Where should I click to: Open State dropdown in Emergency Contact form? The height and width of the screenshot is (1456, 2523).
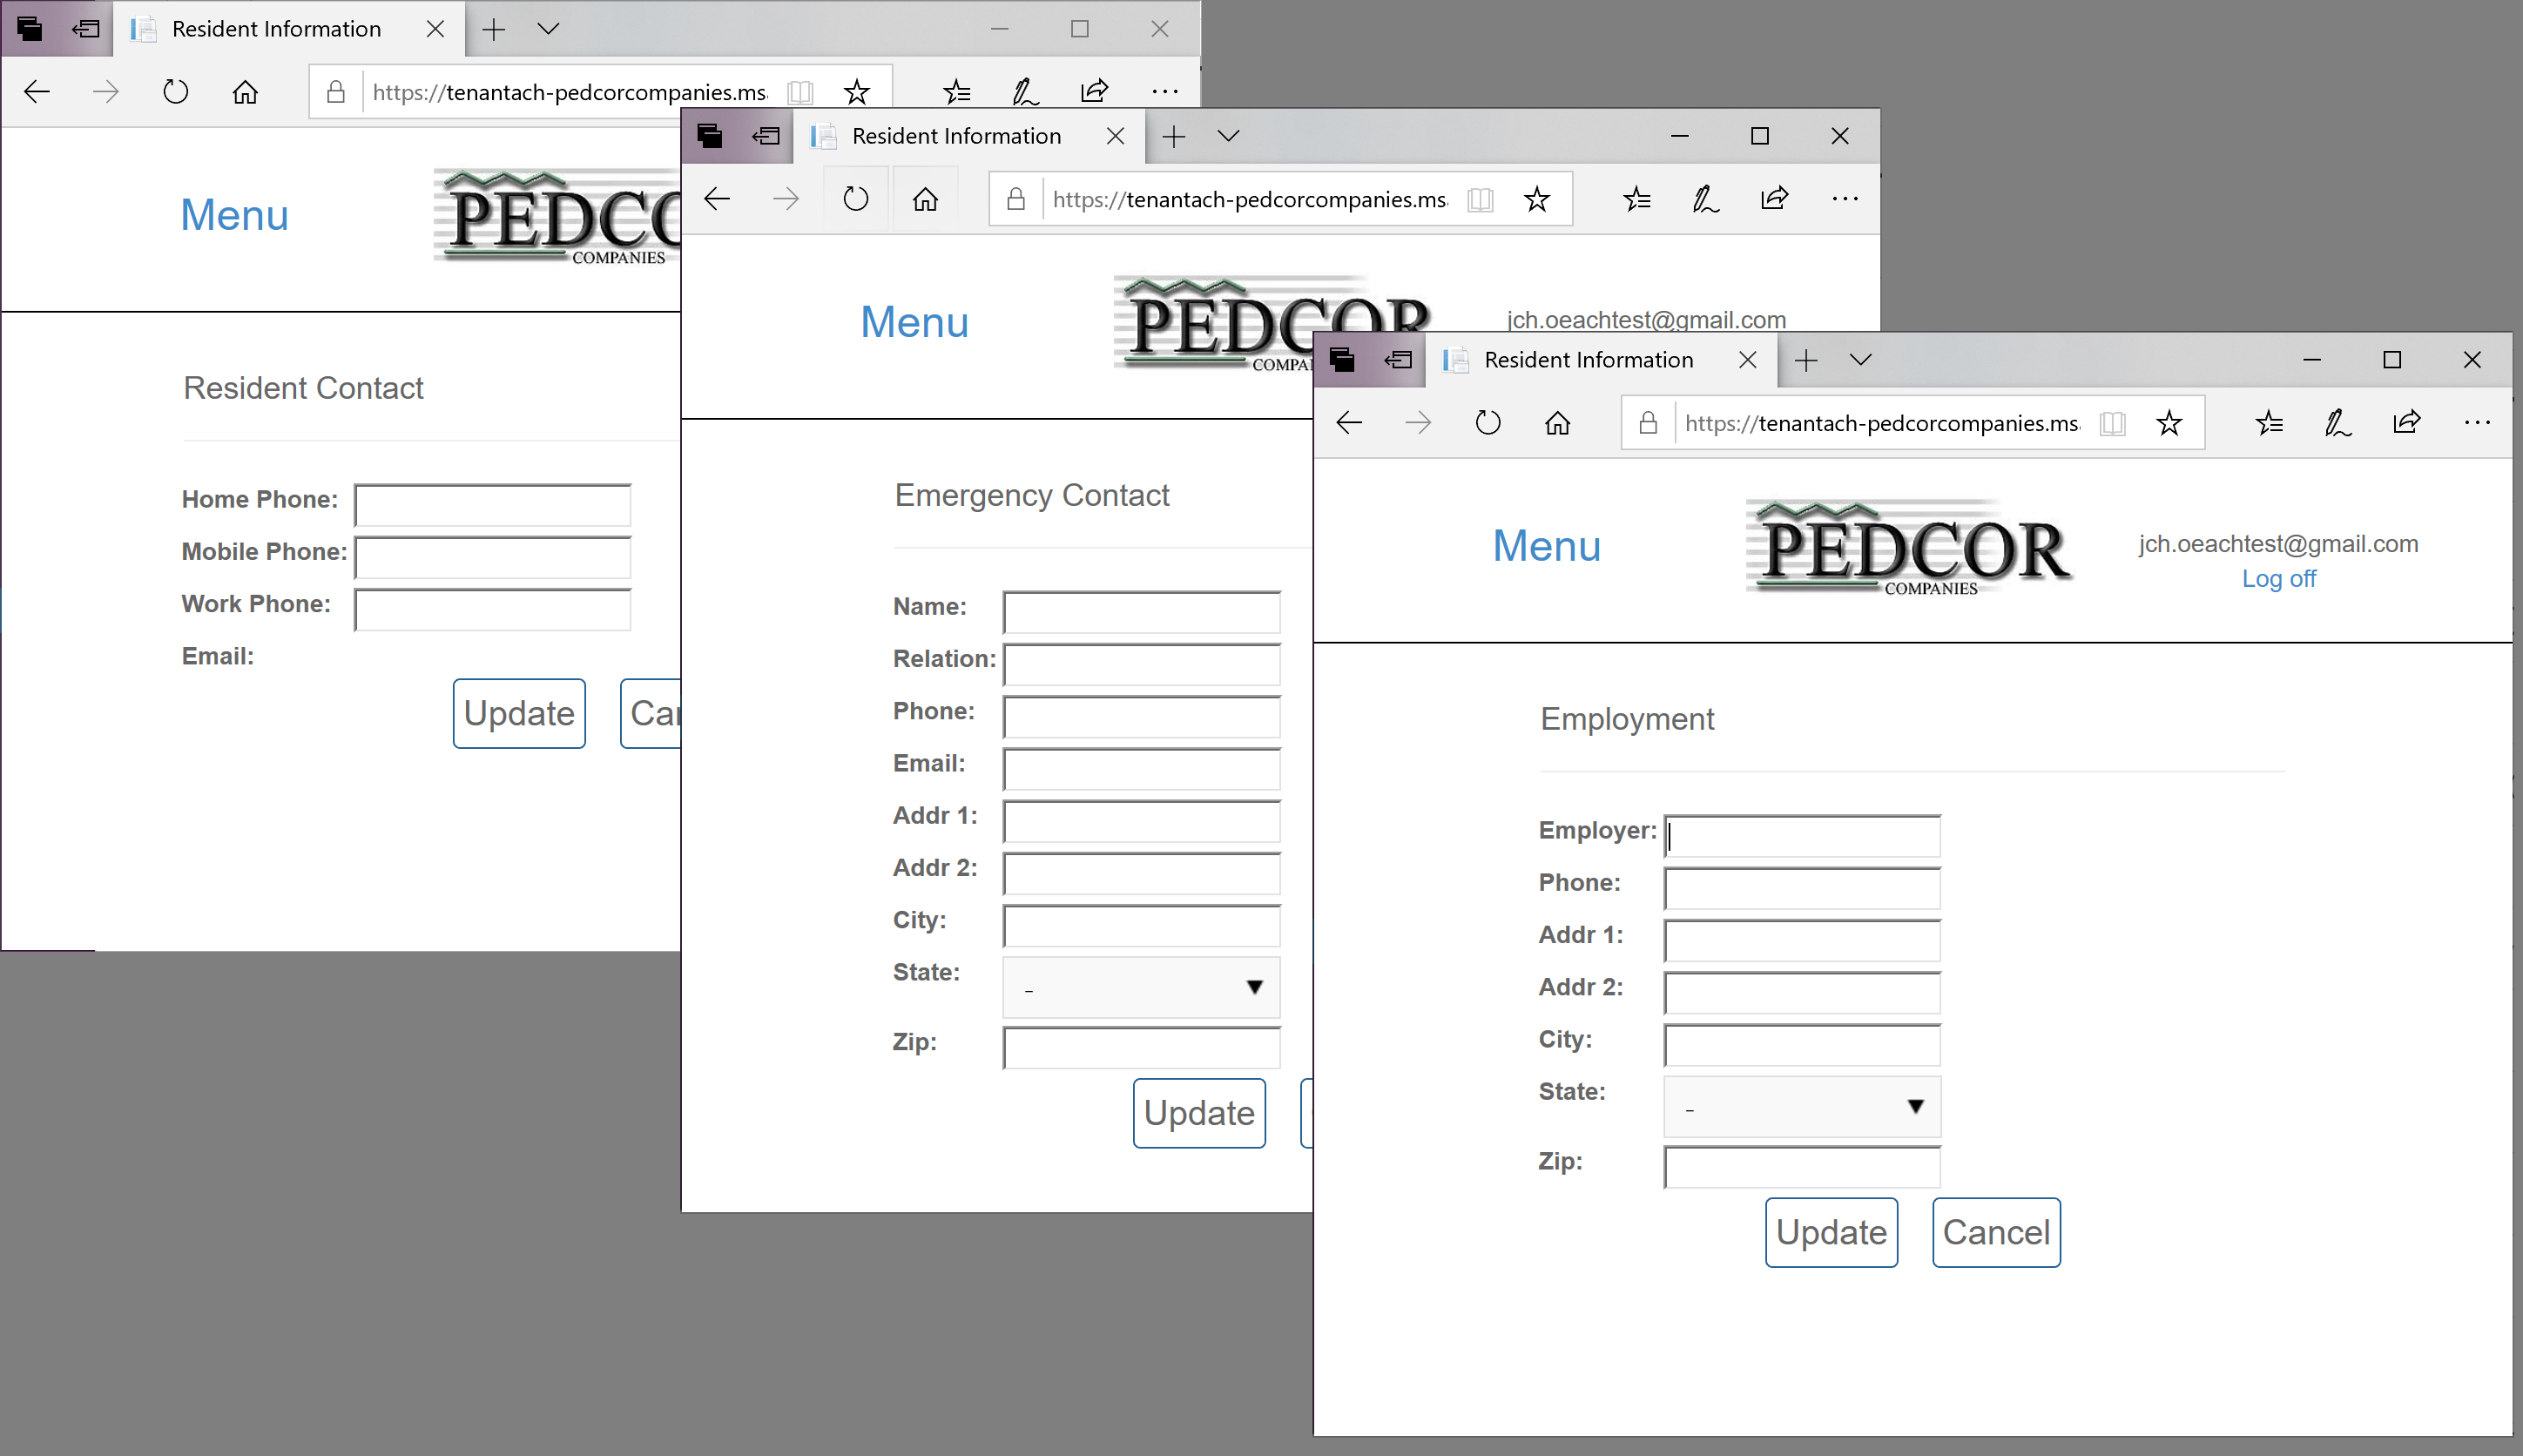pyautogui.click(x=1141, y=987)
